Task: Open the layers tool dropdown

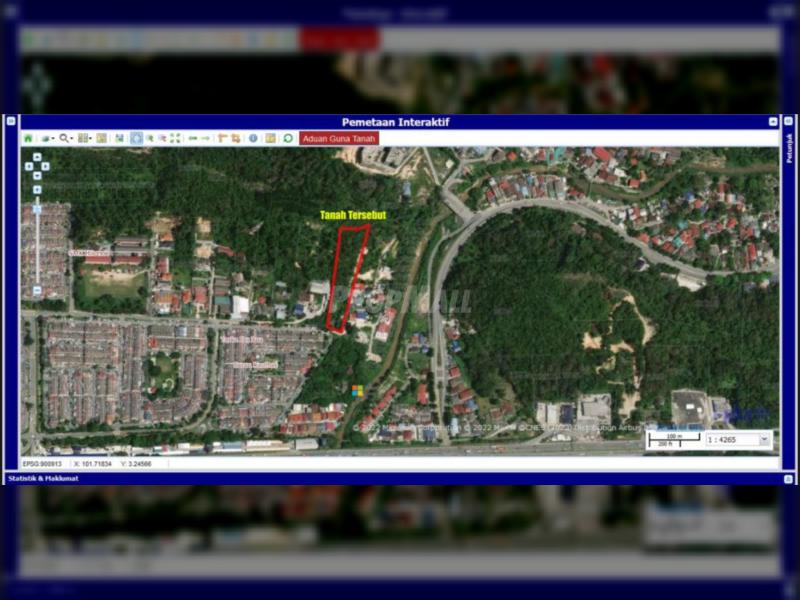Action: [x=47, y=139]
